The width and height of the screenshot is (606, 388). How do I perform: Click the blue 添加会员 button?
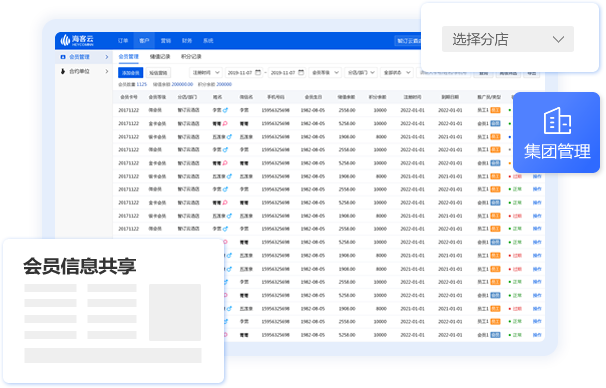(131, 73)
